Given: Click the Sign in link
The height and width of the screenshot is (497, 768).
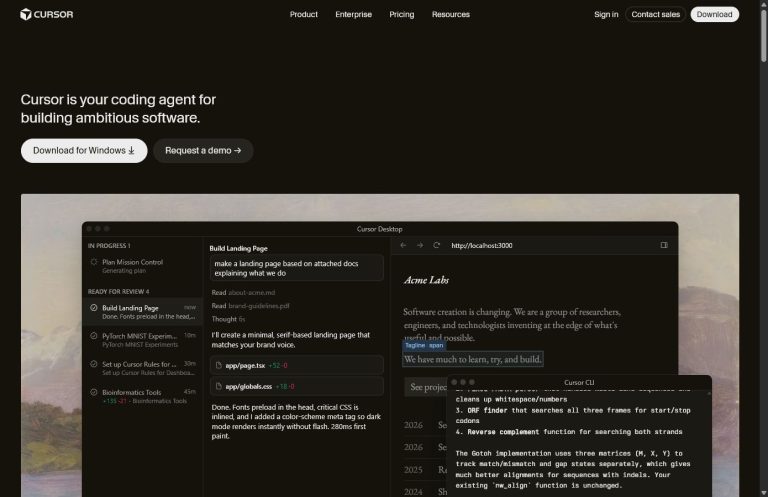Looking at the screenshot, I should [x=606, y=14].
